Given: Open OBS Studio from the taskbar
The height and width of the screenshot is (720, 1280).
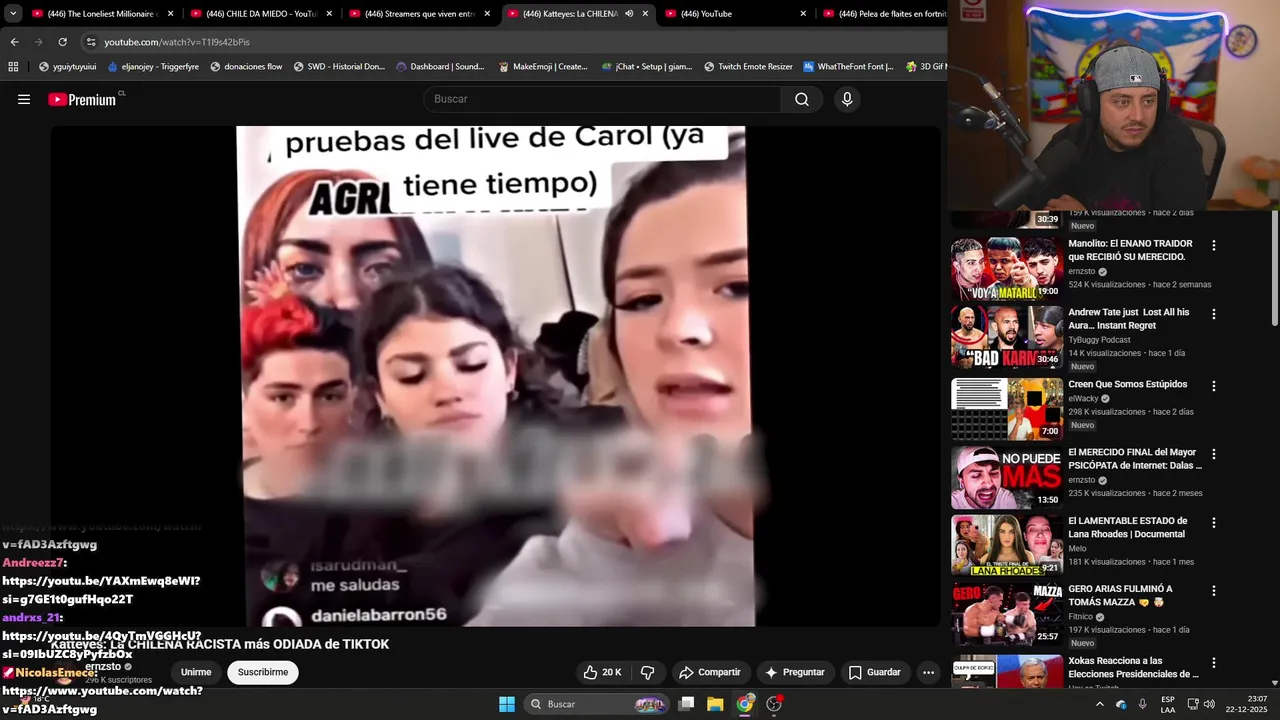Looking at the screenshot, I should pyautogui.click(x=774, y=704).
